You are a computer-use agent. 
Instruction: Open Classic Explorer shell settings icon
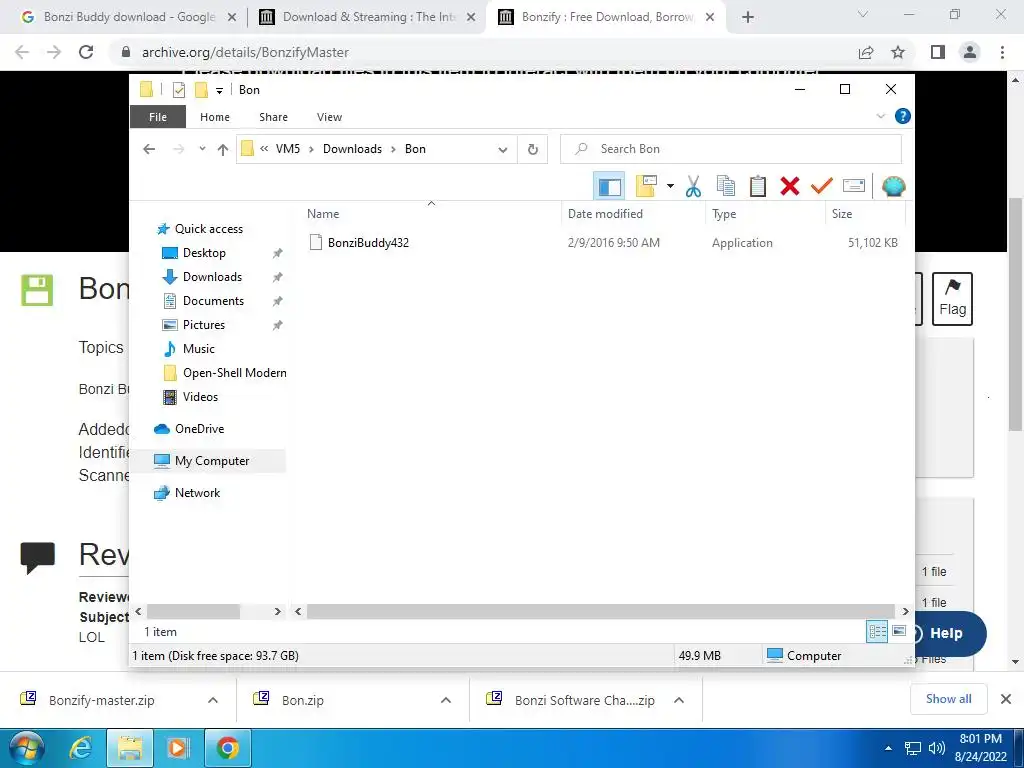pyautogui.click(x=893, y=186)
